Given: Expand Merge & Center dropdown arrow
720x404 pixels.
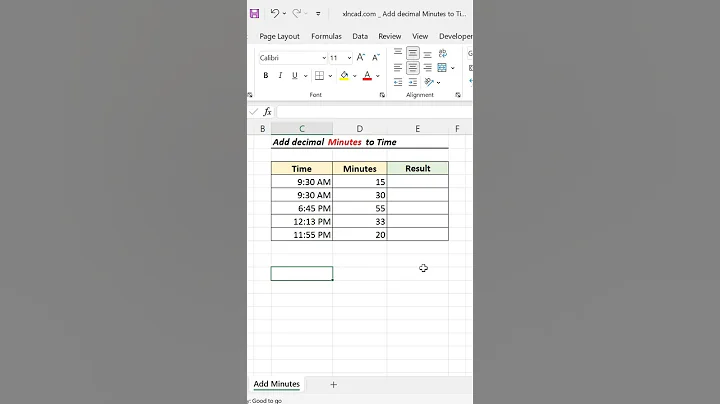Looking at the screenshot, I should (453, 68).
